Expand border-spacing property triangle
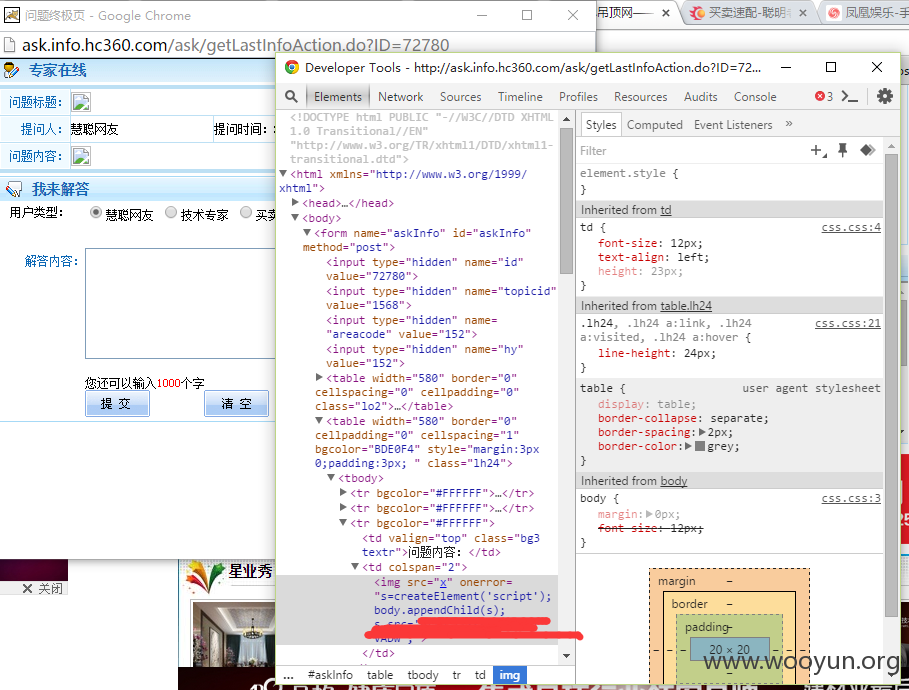The width and height of the screenshot is (909, 690). point(702,432)
